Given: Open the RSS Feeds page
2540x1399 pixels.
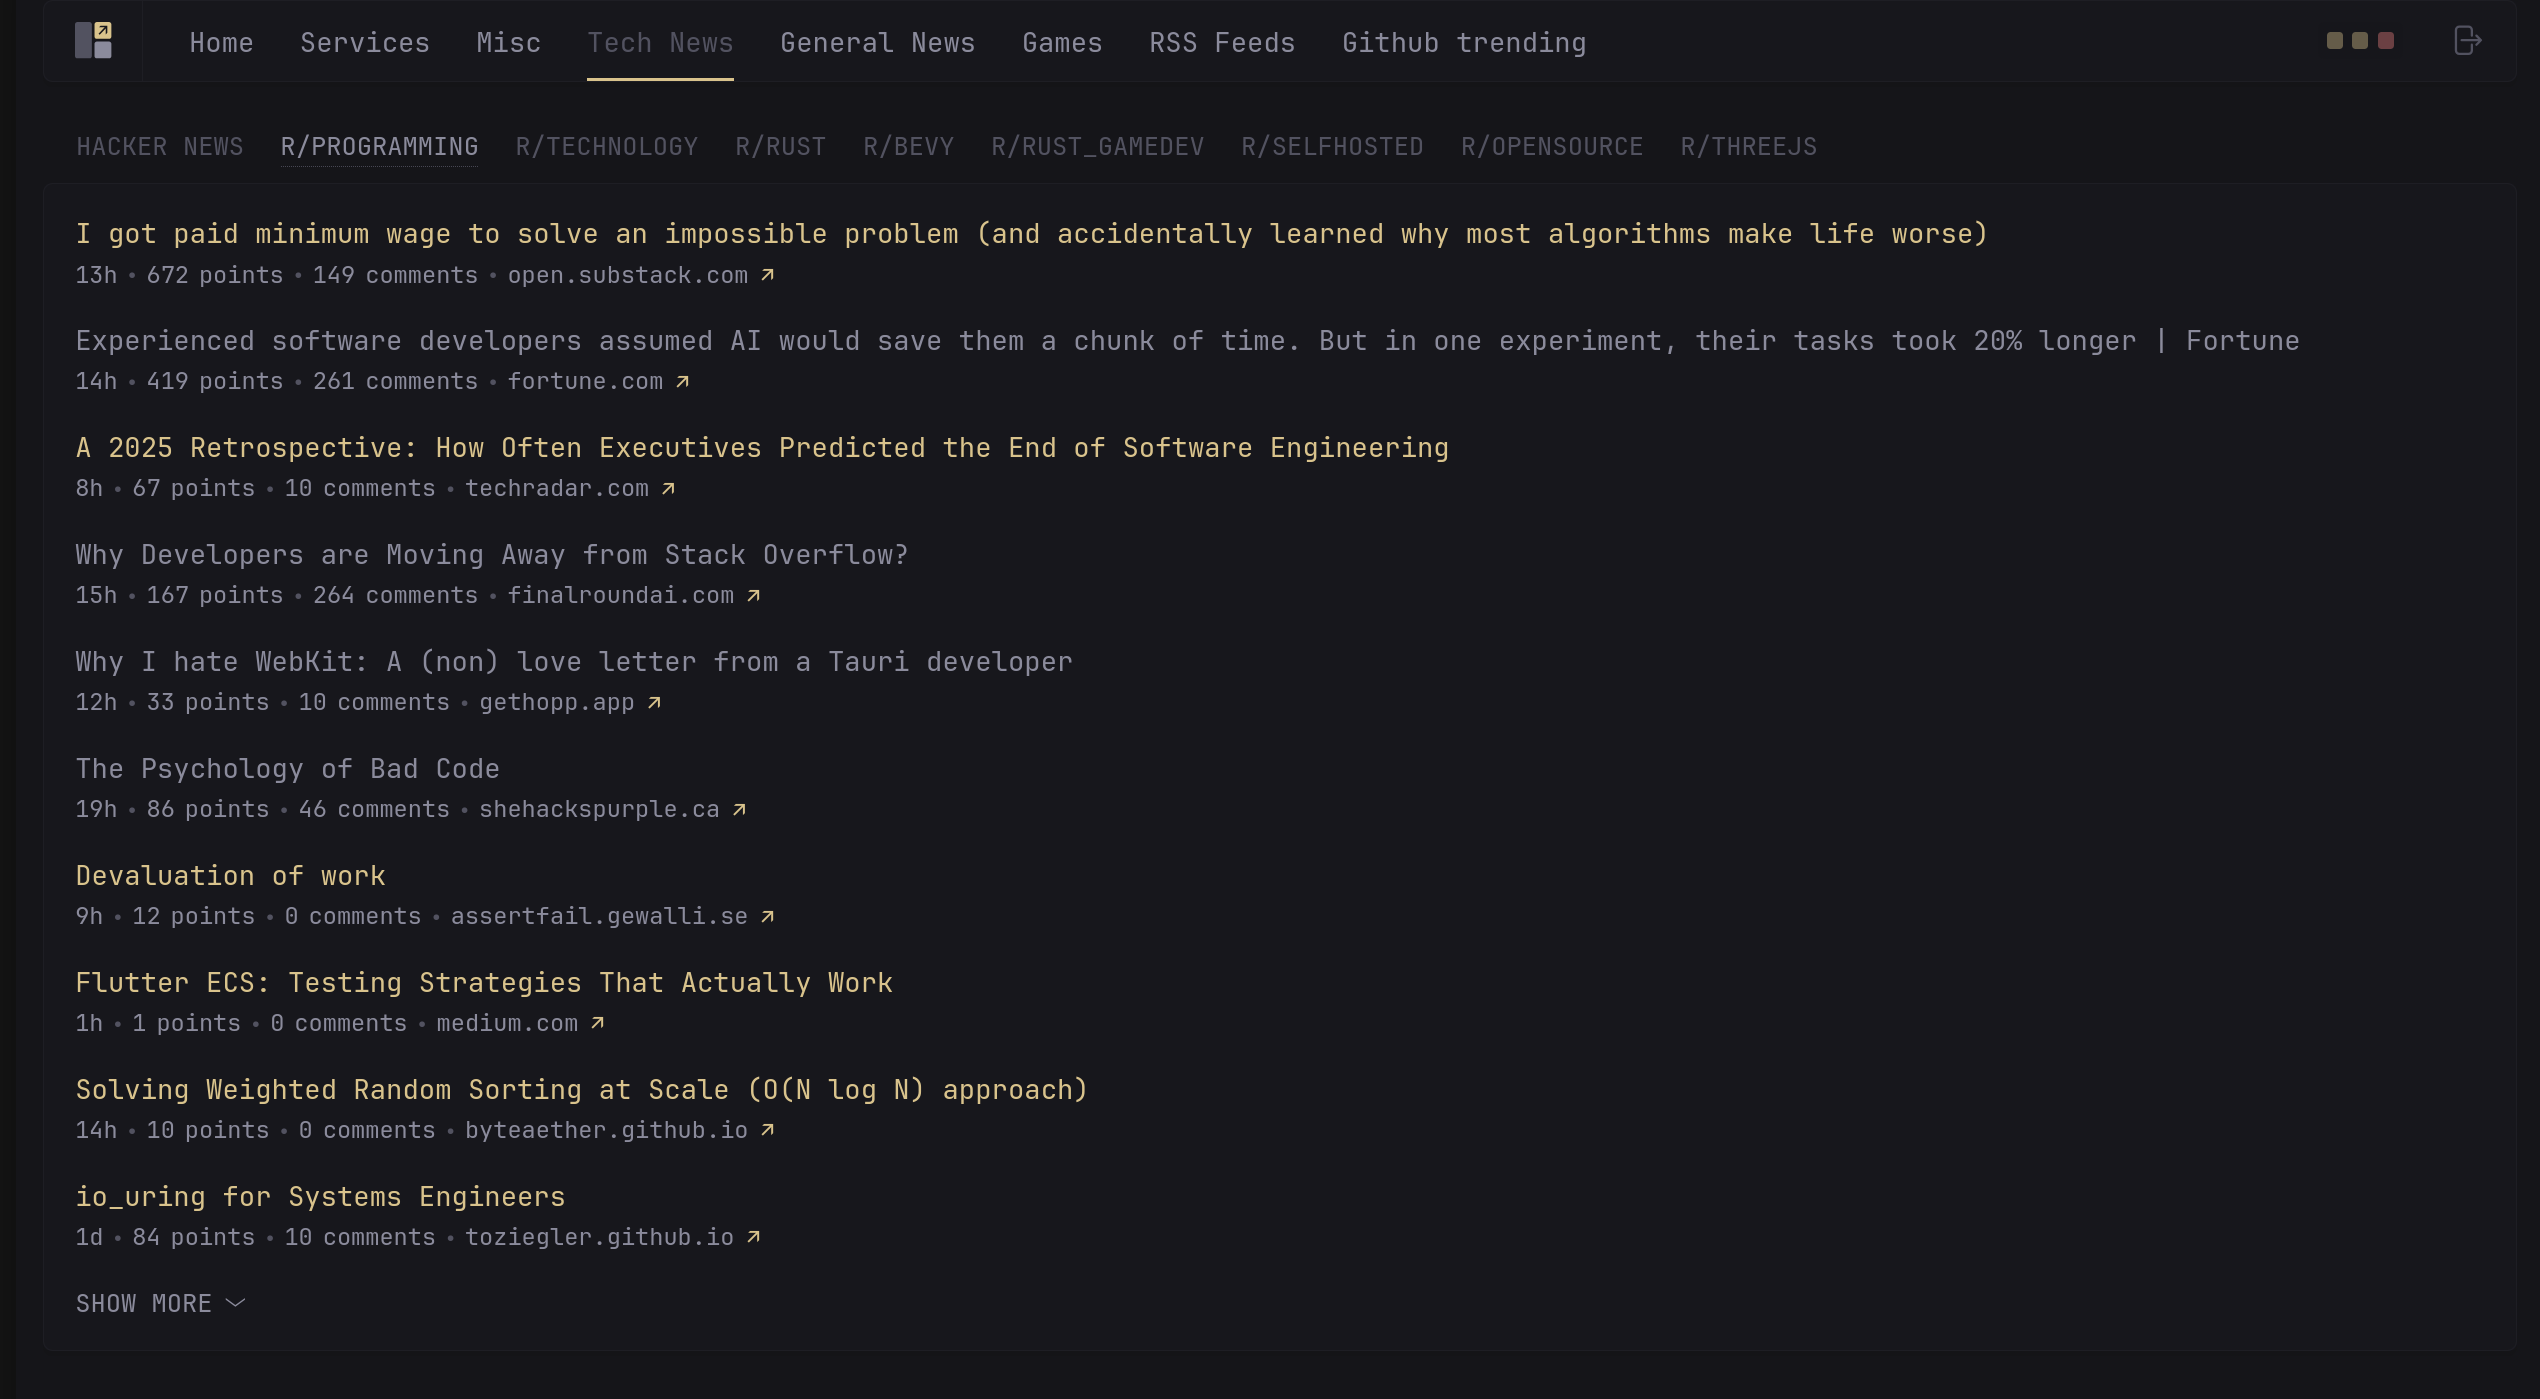Looking at the screenshot, I should 1221,43.
